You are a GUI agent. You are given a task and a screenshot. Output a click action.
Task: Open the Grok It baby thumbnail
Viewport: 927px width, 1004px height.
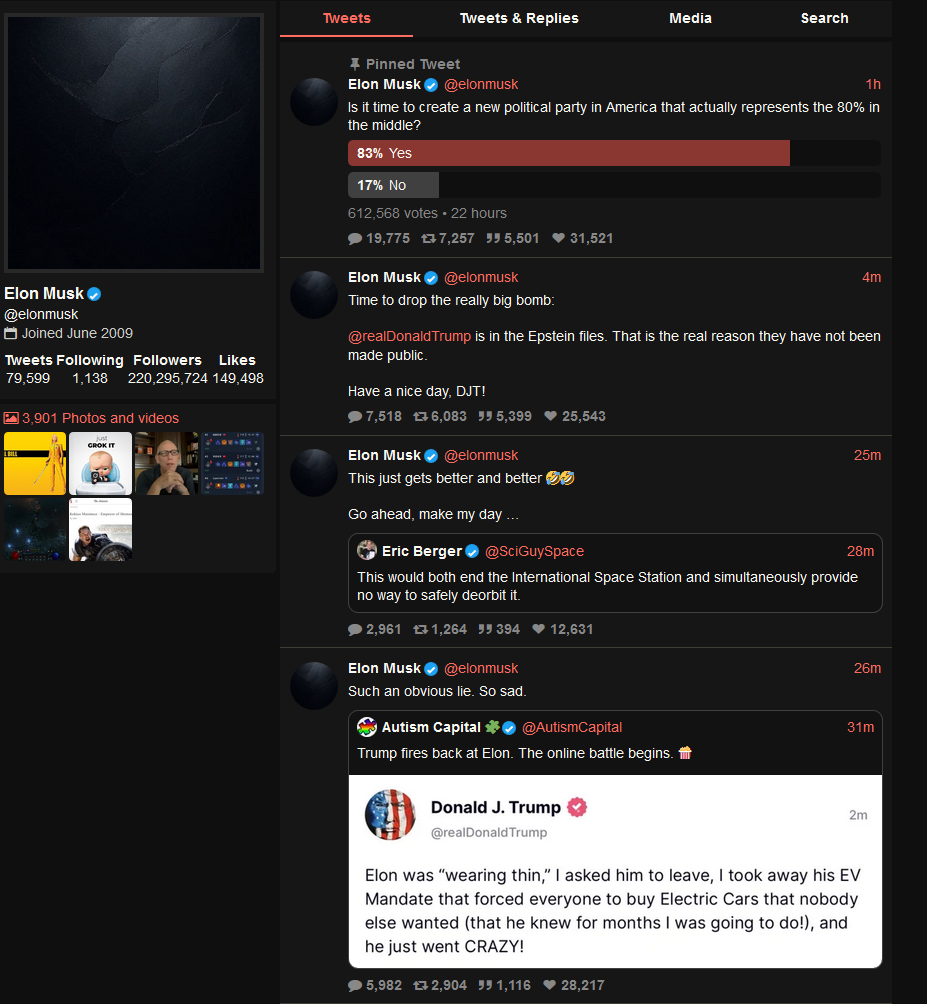coord(101,464)
